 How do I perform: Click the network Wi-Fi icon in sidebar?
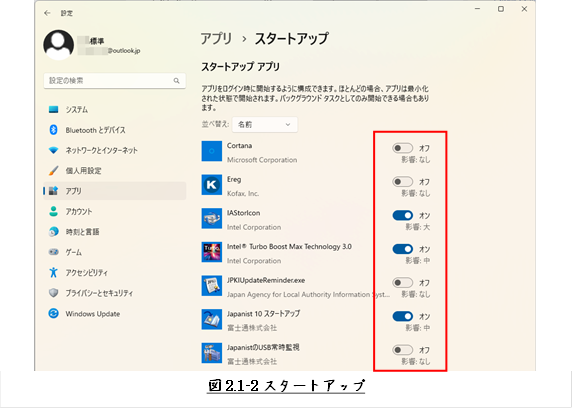coord(54,150)
